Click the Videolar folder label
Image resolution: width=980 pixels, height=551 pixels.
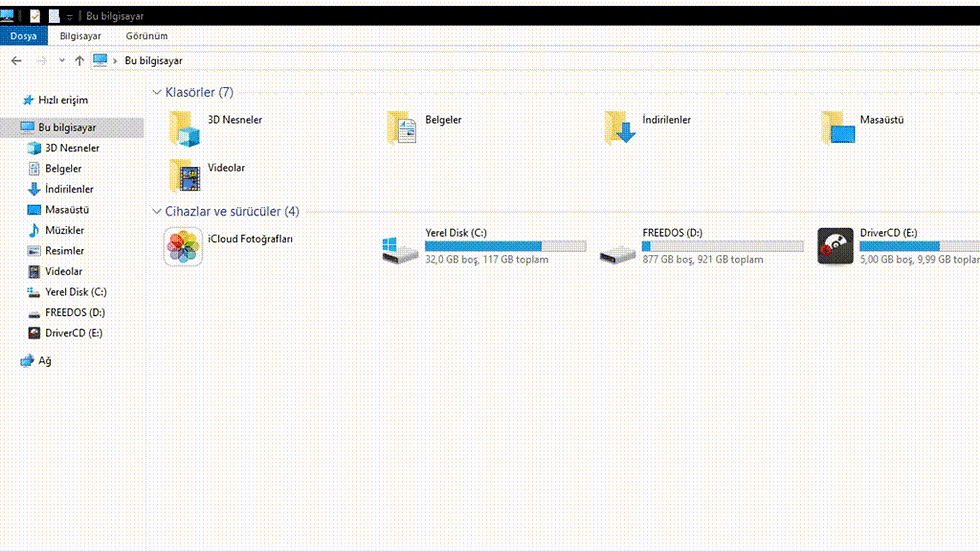click(226, 168)
